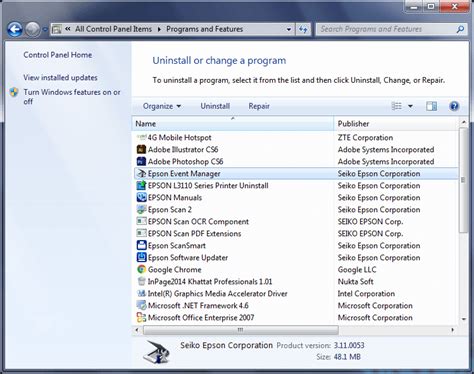474x374 pixels.
Task: Select EPSON Scan PDF Extensions text
Action: (194, 234)
